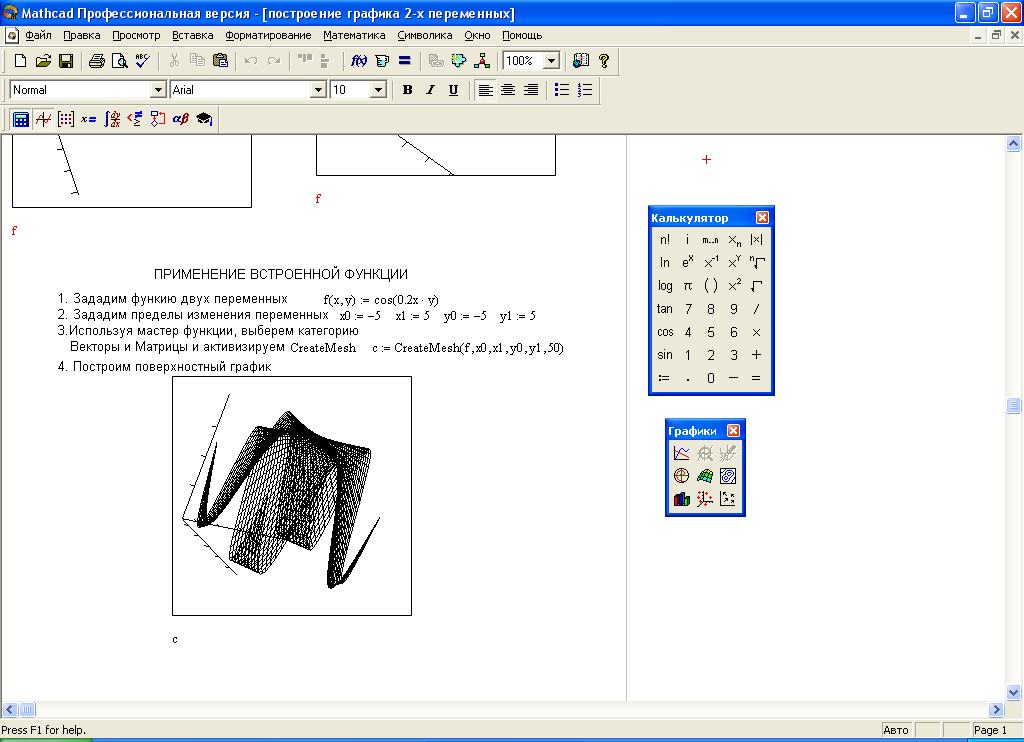Center align text
The height and width of the screenshot is (742, 1024).
[508, 90]
